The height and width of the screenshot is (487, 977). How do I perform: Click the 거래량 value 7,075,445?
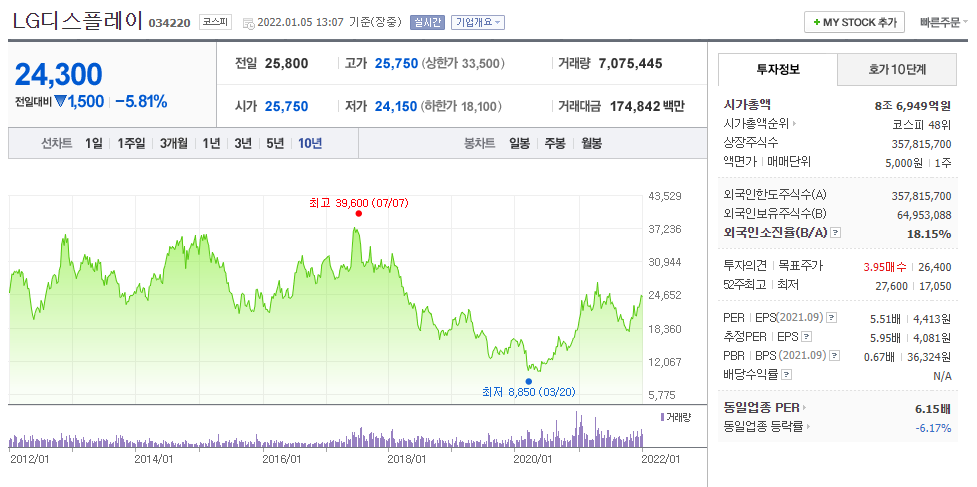coord(630,63)
